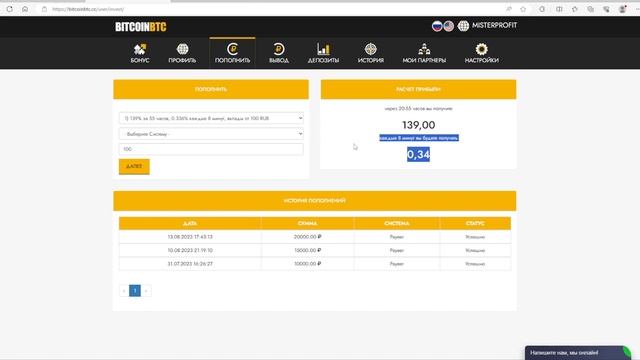Click the 10000.00 ₽ amount in the 31.07.2023 row
Screen dimensions: 640x360
307,264
